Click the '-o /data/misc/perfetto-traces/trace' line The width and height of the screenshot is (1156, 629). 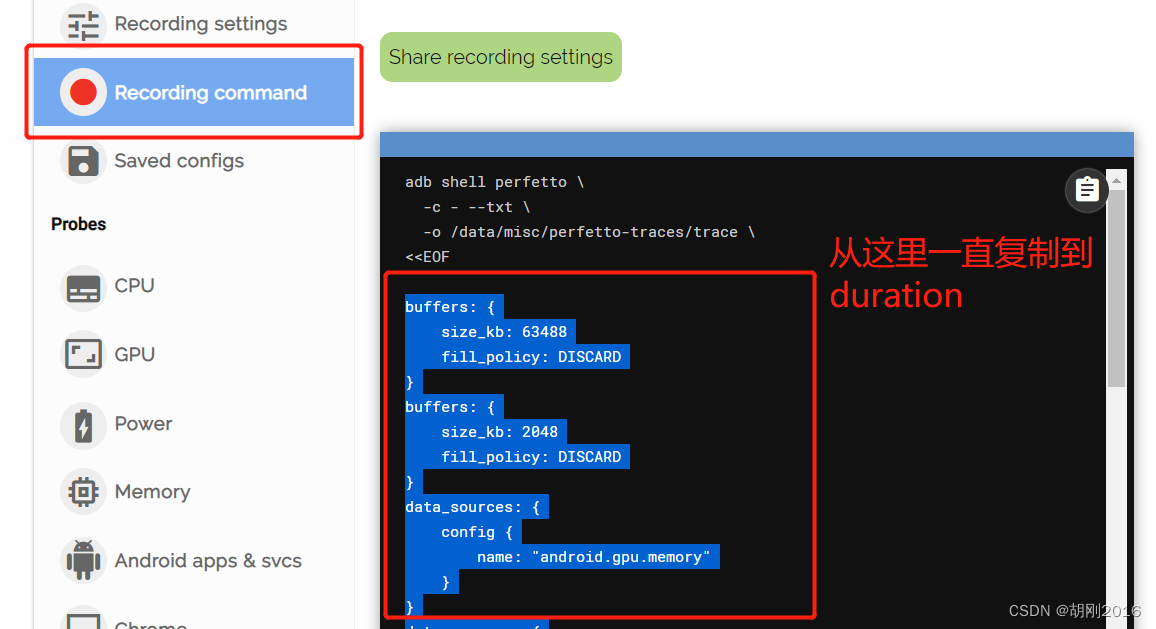click(x=589, y=232)
